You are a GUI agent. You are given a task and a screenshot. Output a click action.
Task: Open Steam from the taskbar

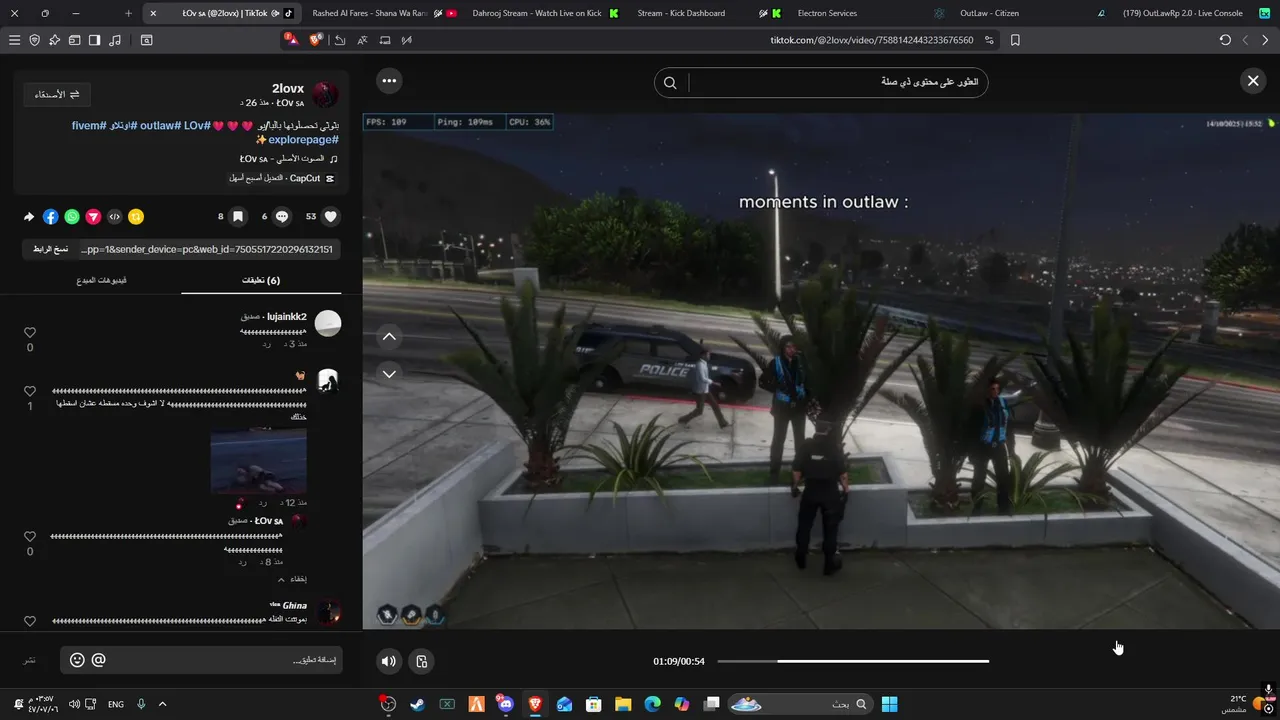click(417, 704)
